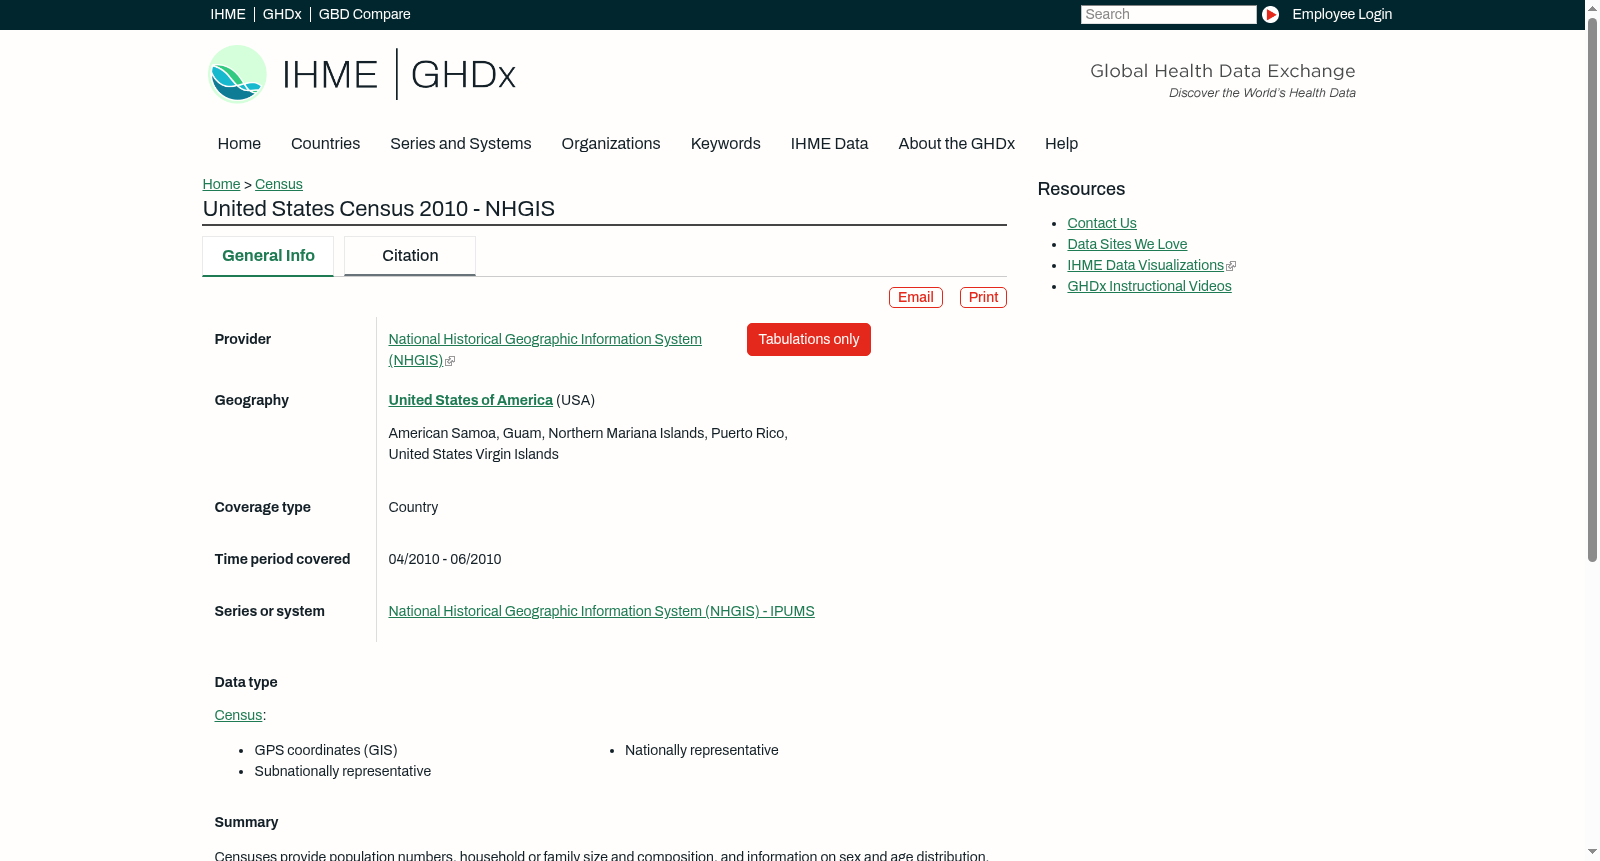Open the Keywords menu item
The width and height of the screenshot is (1600, 861).
(x=726, y=144)
